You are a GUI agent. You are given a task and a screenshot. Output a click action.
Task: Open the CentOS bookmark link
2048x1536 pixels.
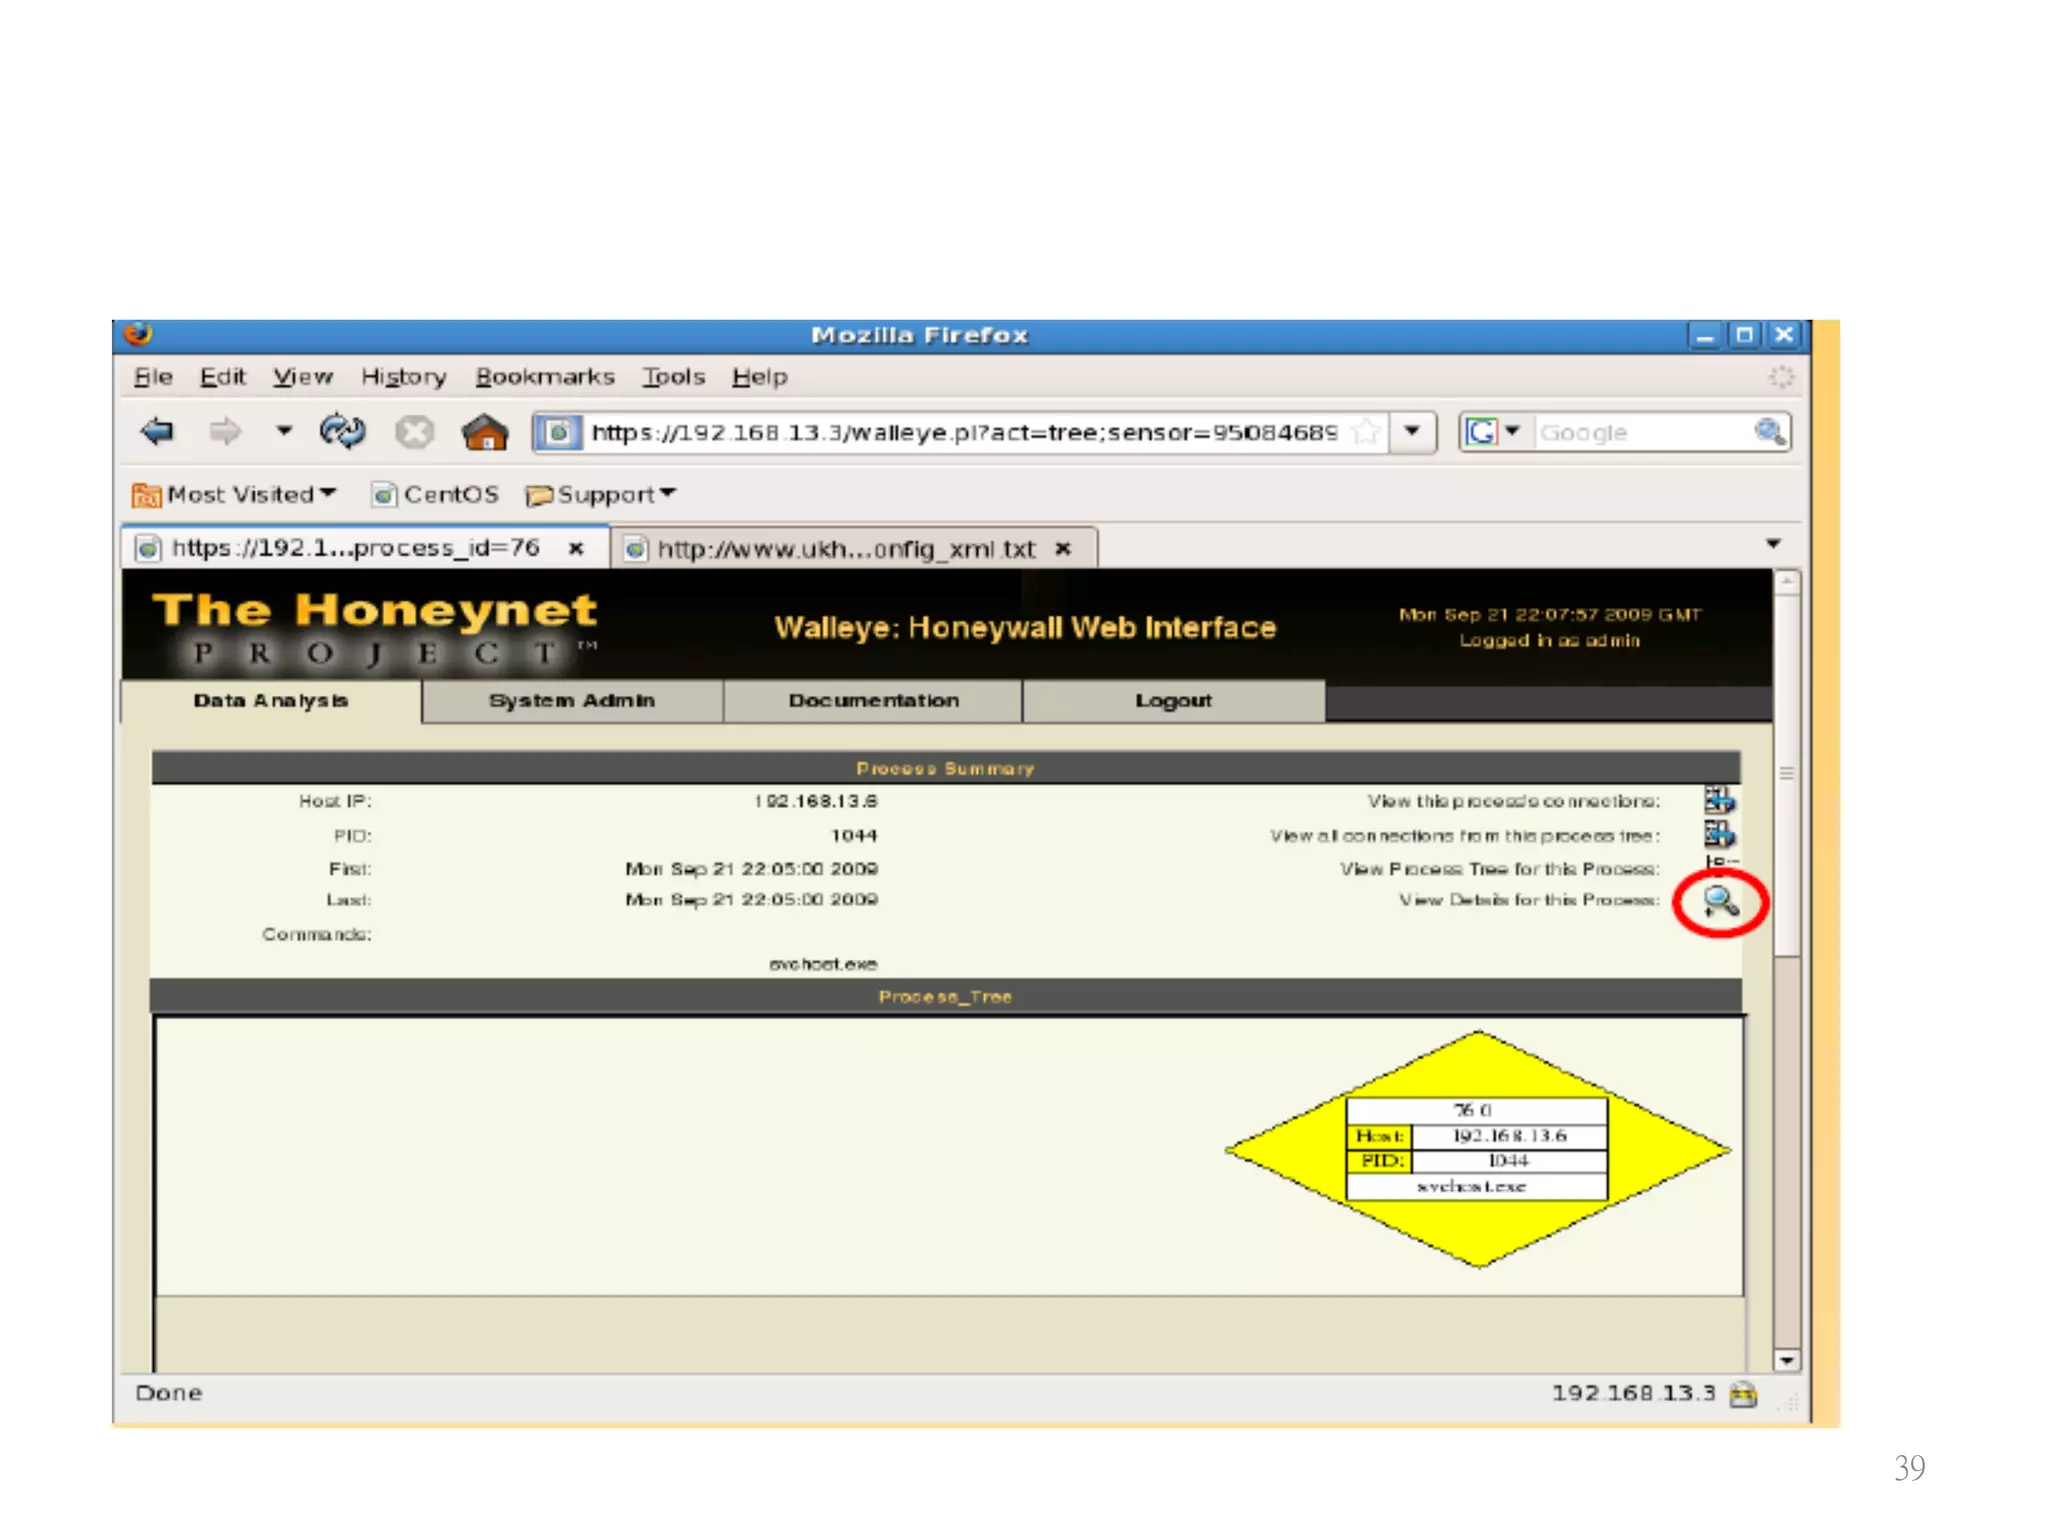click(x=436, y=494)
